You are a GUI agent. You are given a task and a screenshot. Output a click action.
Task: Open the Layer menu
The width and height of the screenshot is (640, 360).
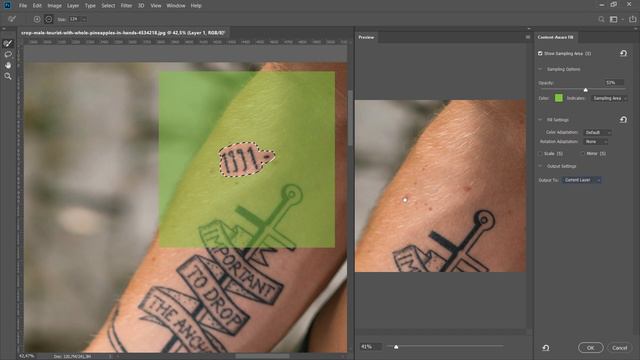pyautogui.click(x=73, y=6)
